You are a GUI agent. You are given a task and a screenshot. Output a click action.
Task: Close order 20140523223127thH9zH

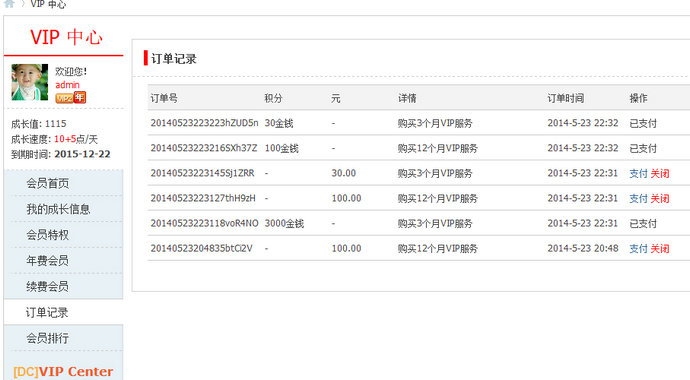point(660,198)
